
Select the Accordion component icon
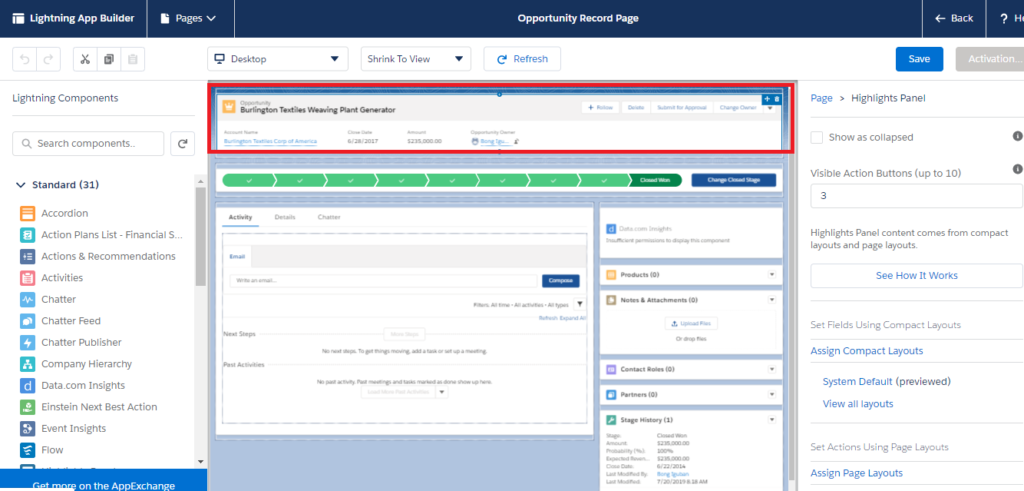[27, 213]
